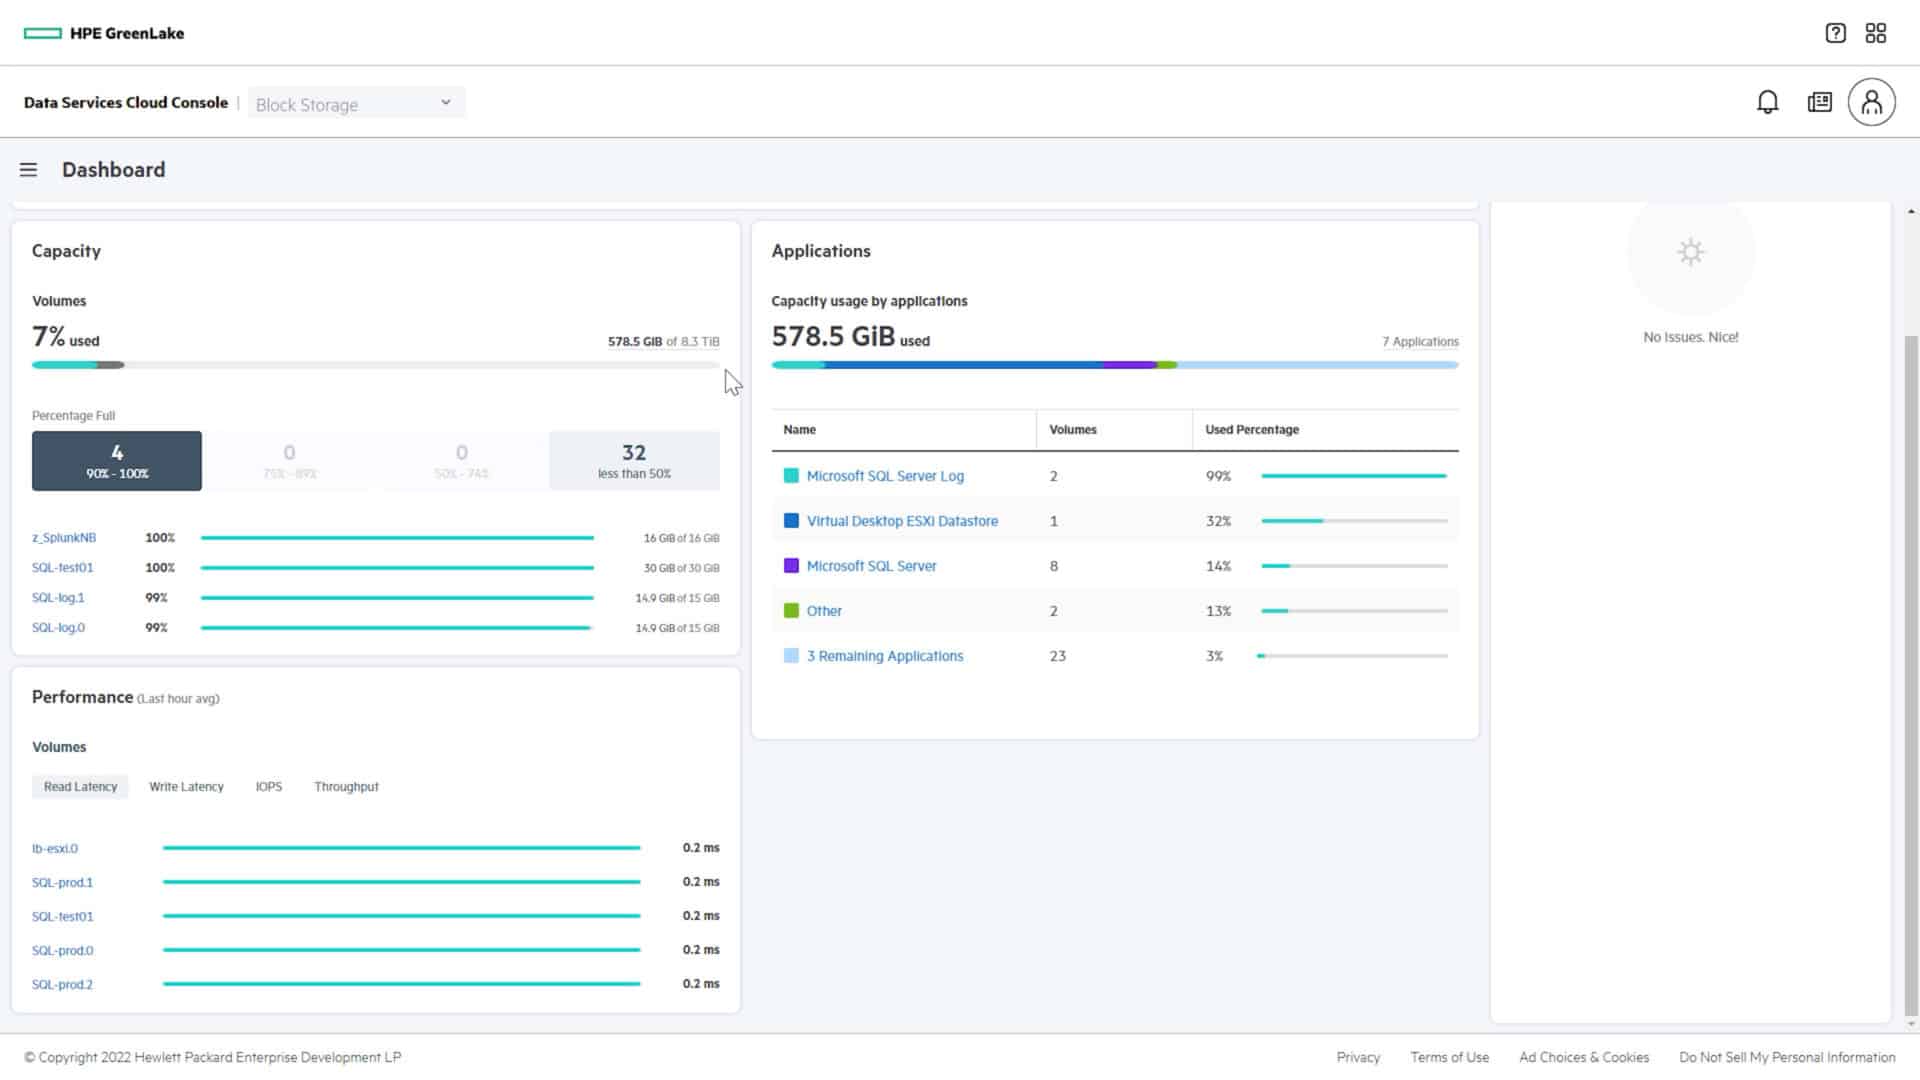Open the news announcements icon
The width and height of the screenshot is (1920, 1080).
1820,102
